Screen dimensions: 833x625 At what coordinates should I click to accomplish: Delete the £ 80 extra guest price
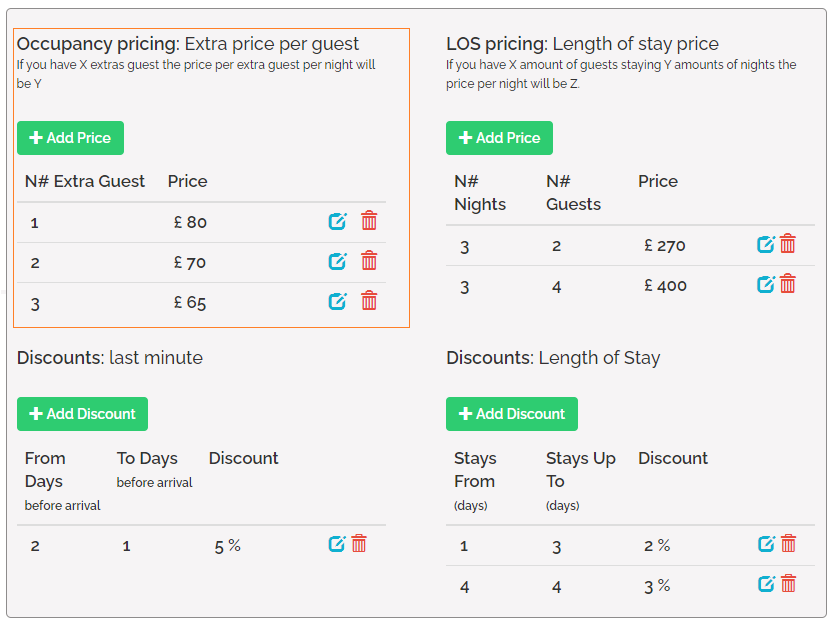369,221
